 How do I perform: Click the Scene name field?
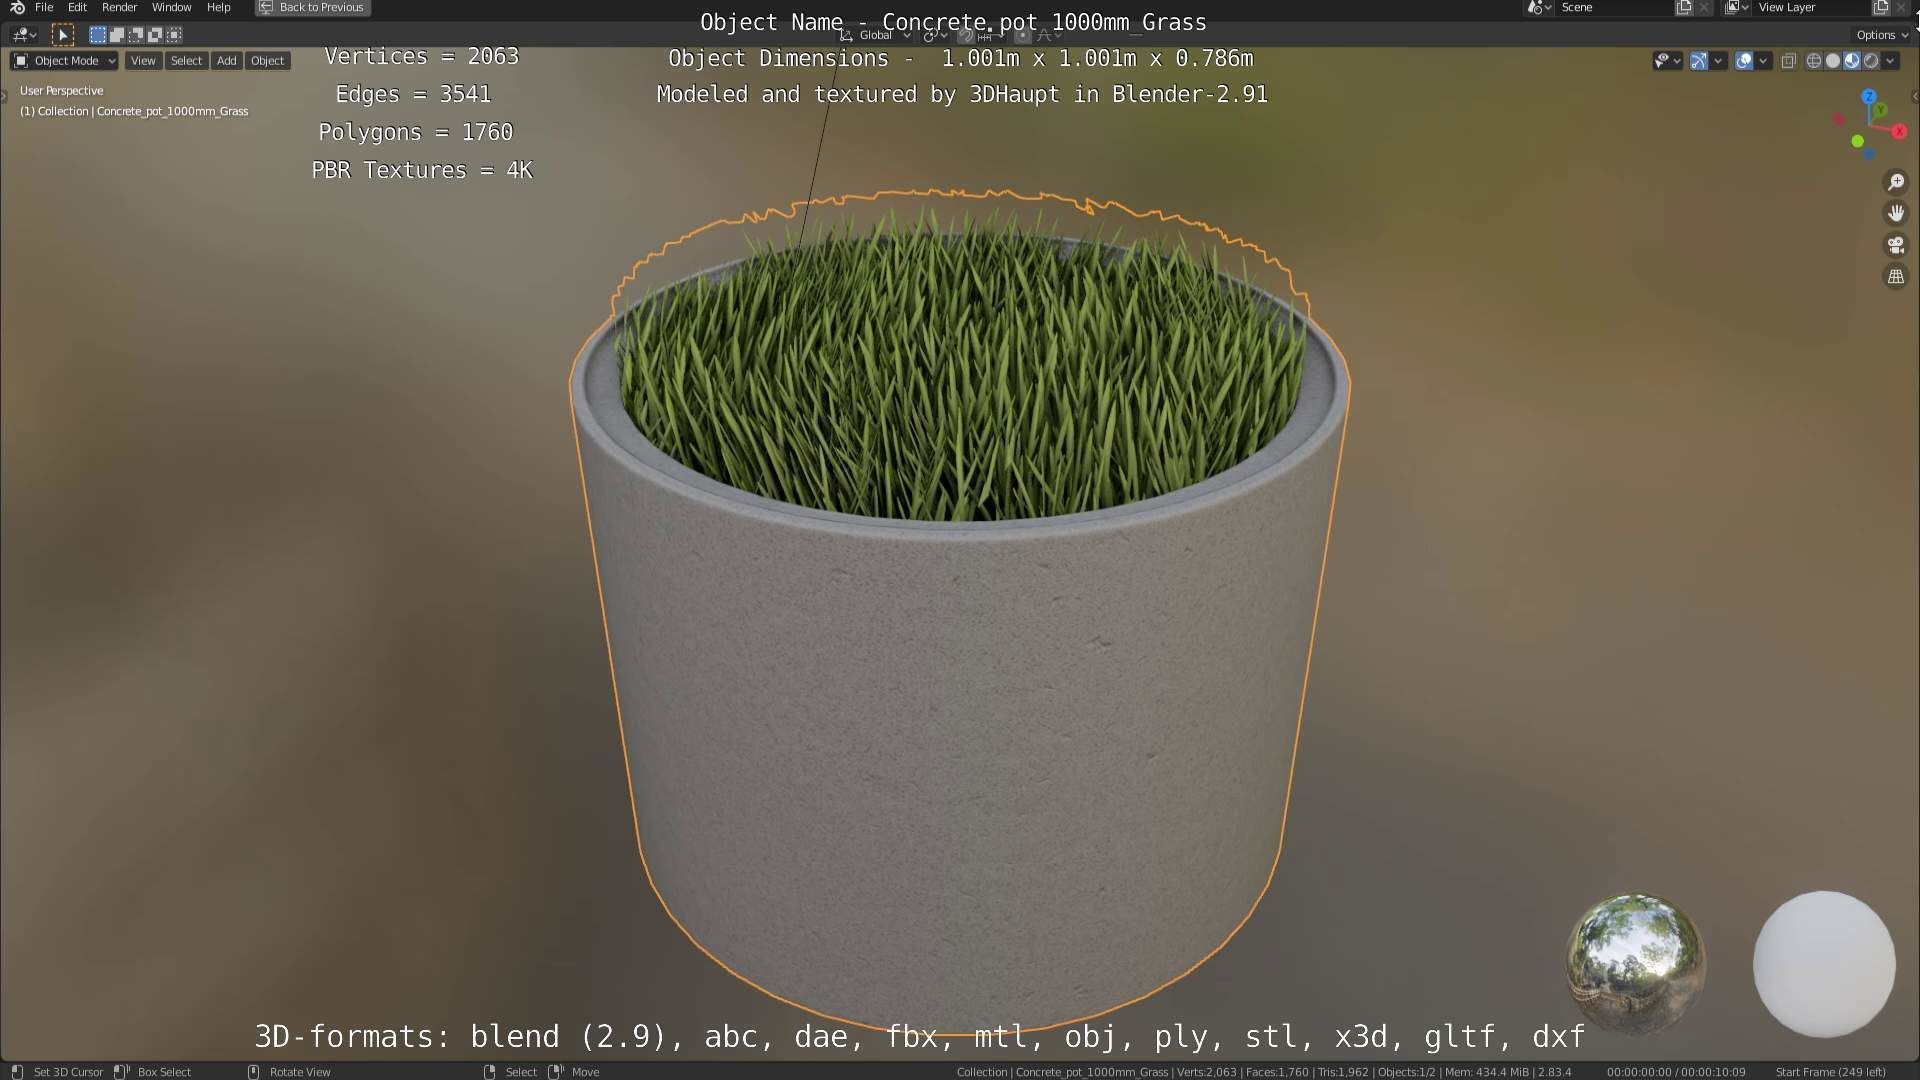(1615, 7)
